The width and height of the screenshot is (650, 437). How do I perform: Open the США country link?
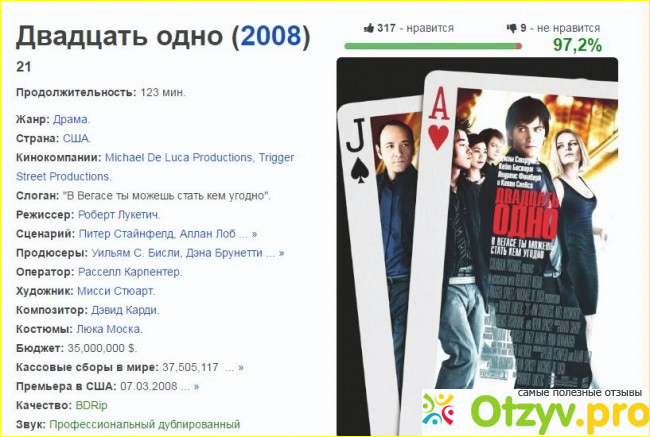(76, 138)
